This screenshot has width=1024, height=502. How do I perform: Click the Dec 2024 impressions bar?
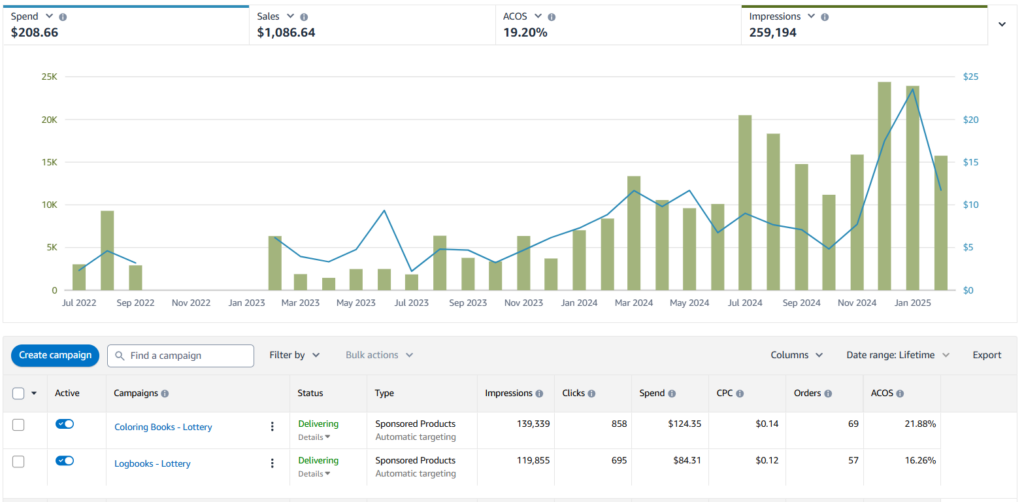click(884, 186)
